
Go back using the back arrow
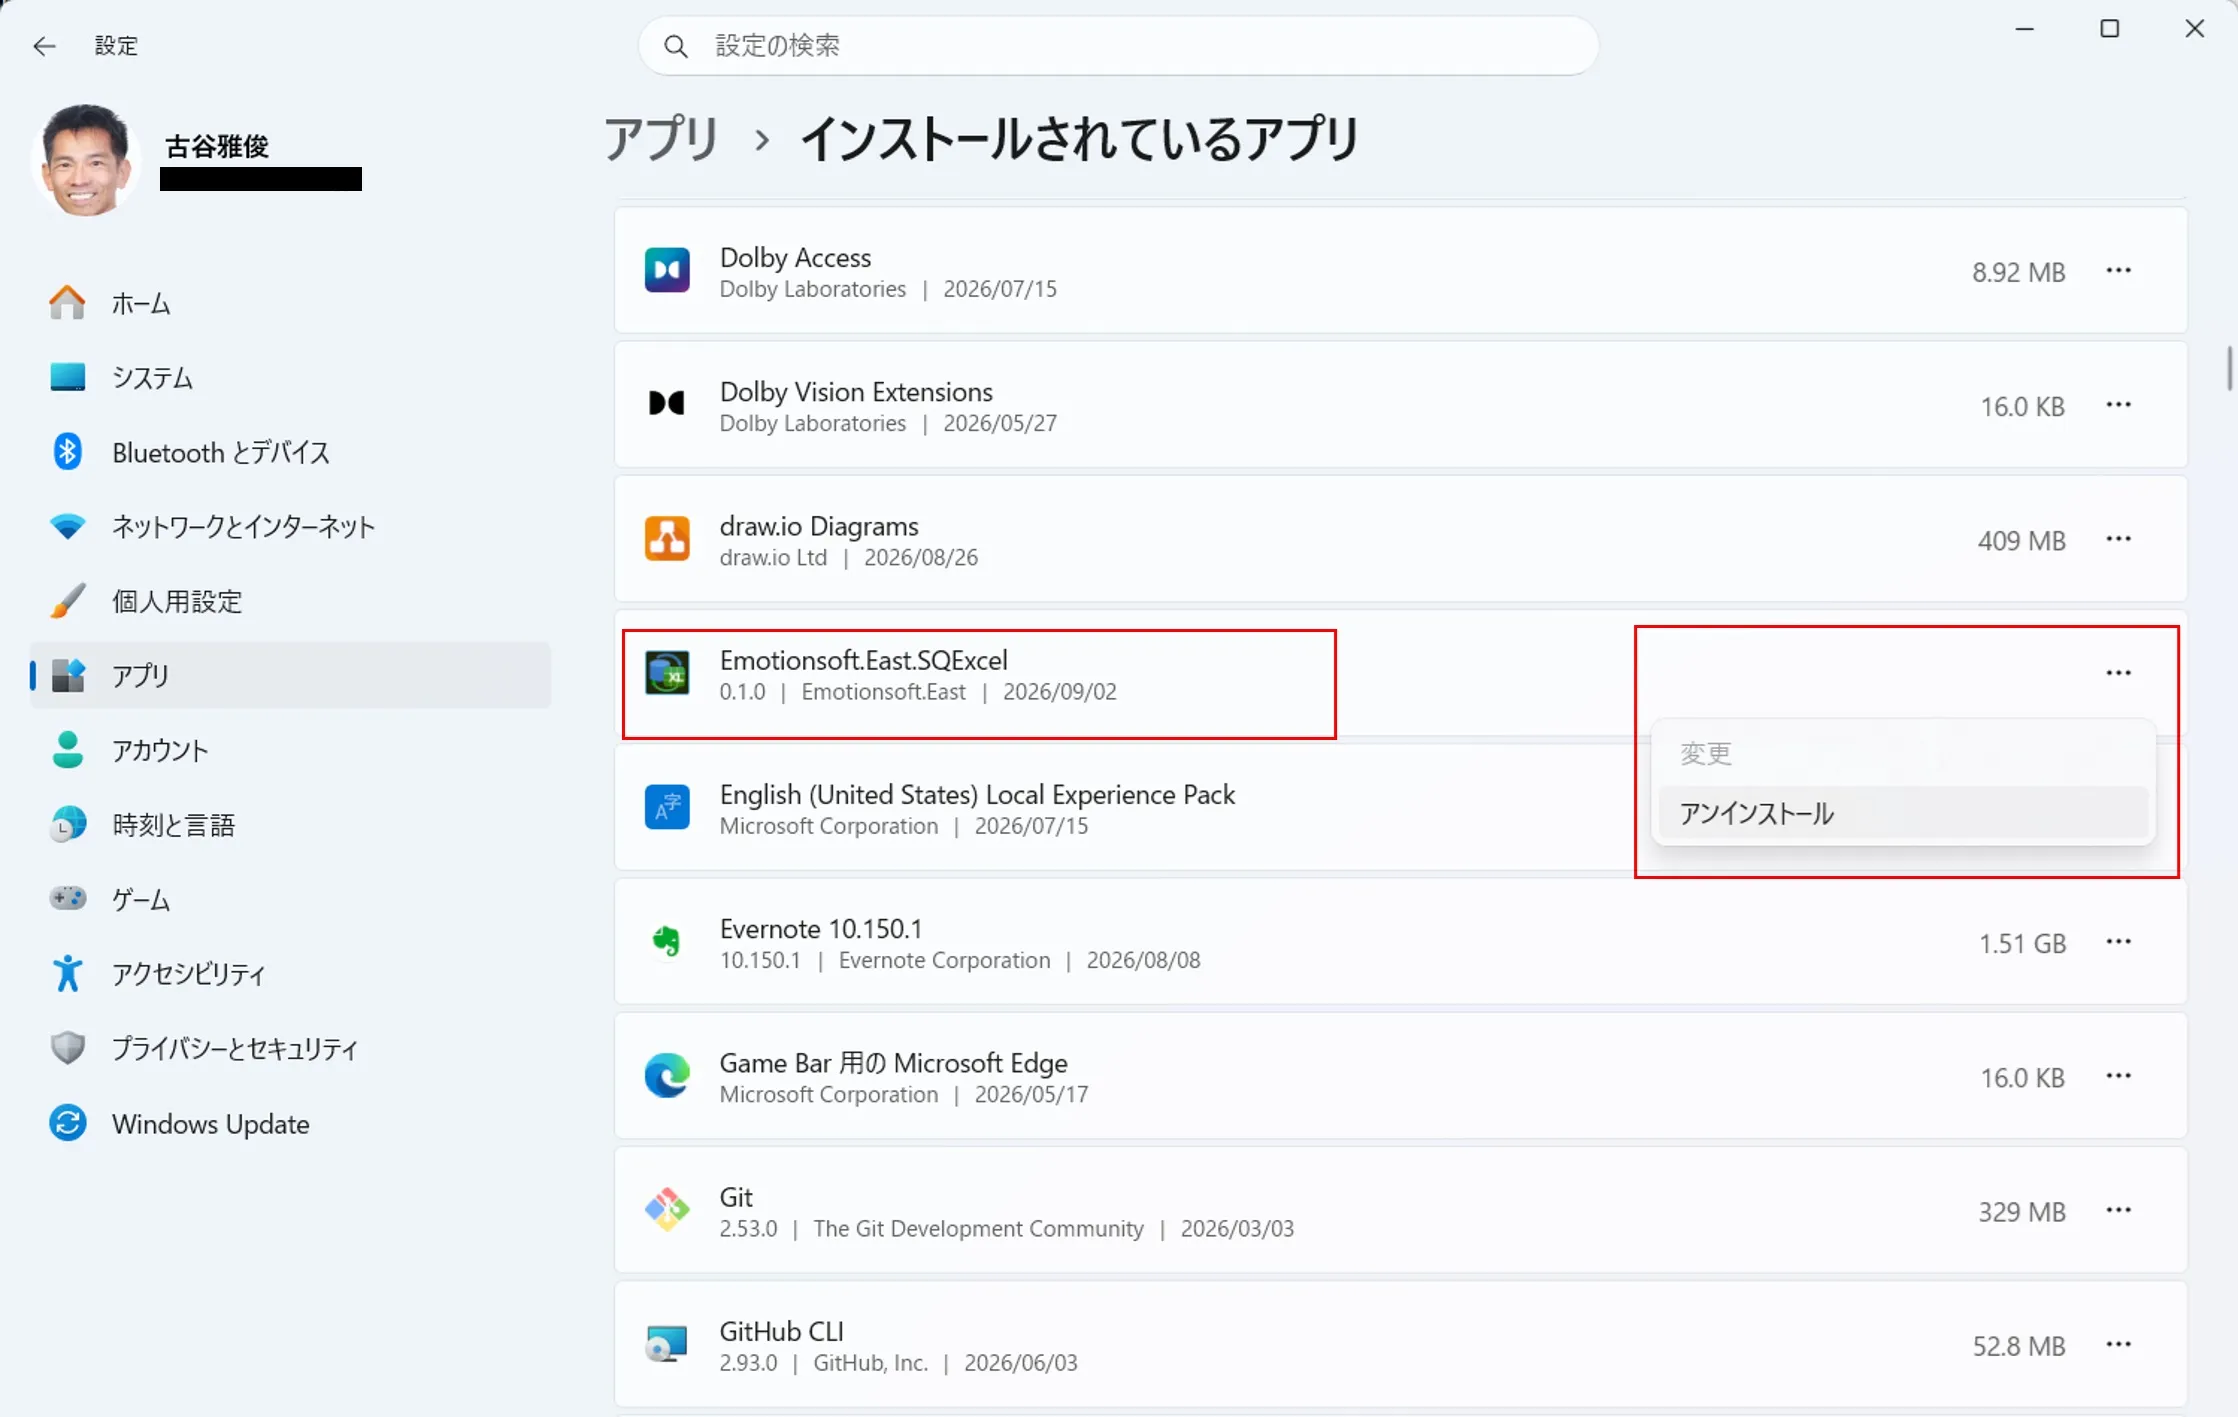pos(44,46)
